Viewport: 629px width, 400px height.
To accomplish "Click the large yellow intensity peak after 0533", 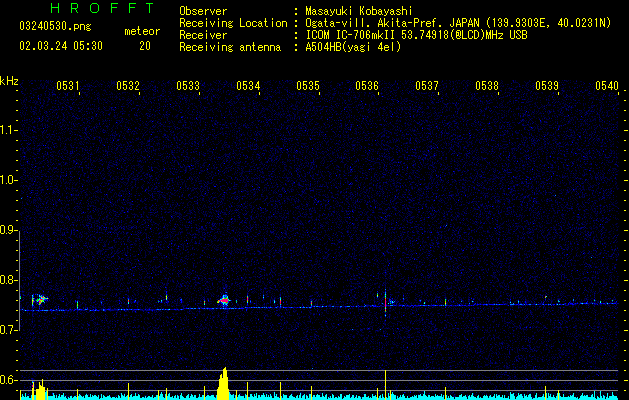I will 223,384.
